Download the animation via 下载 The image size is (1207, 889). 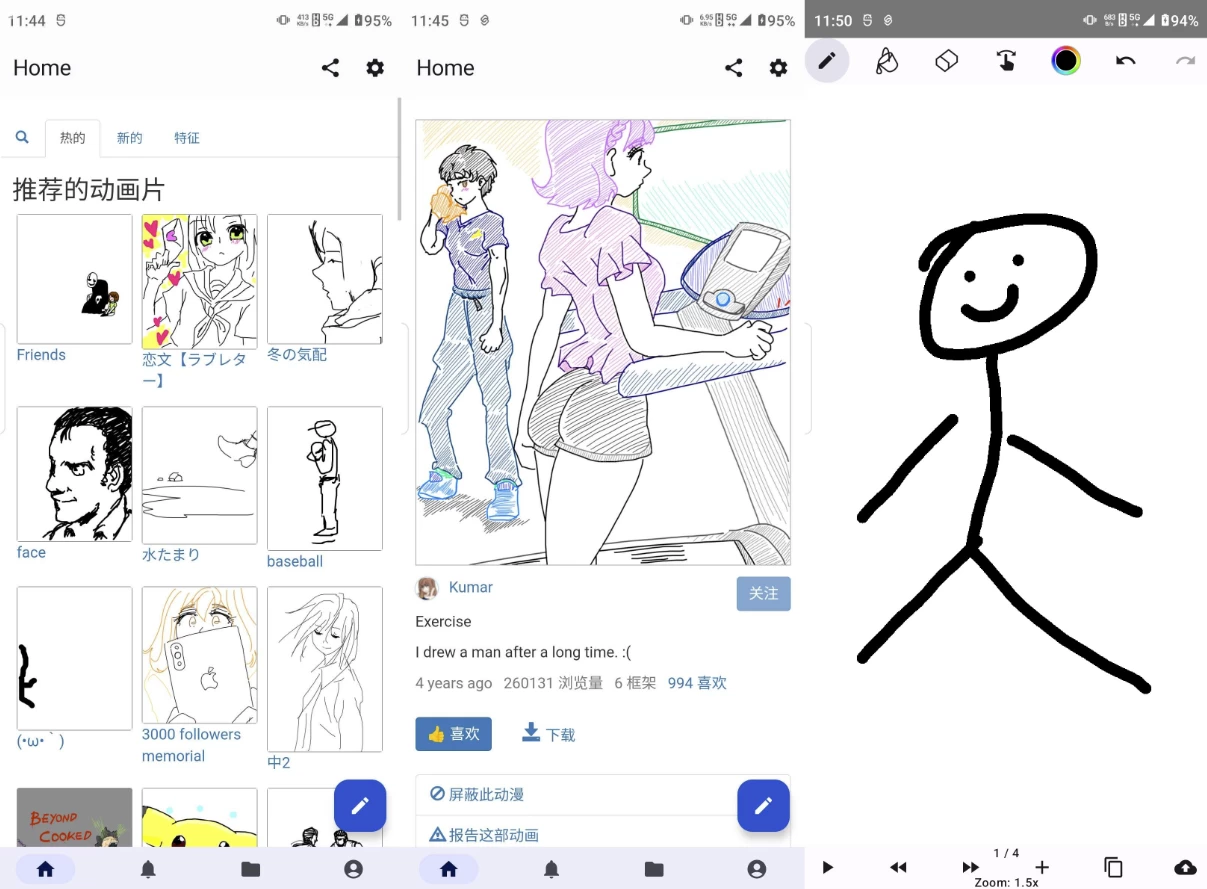coord(548,734)
